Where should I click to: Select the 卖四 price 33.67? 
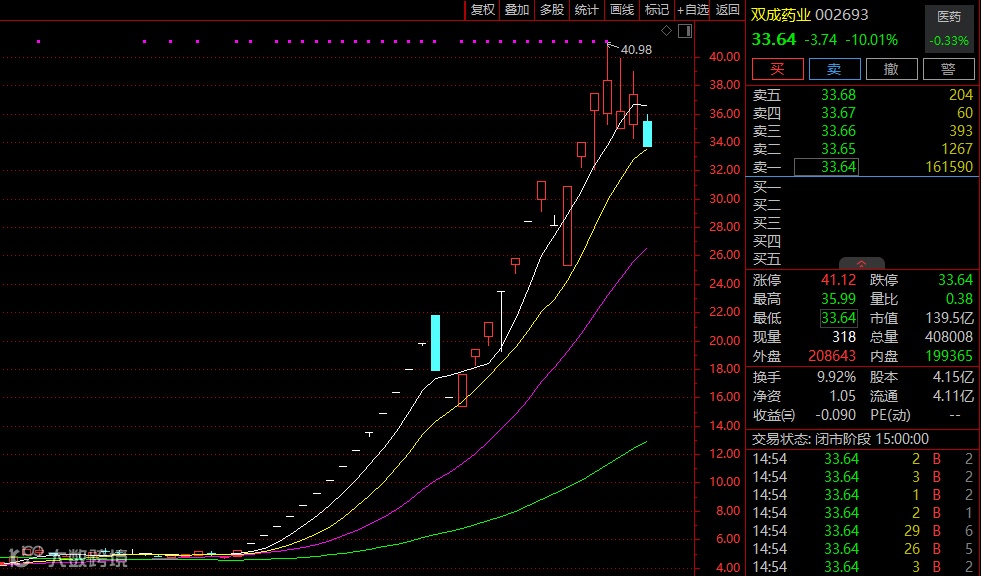[x=838, y=113]
